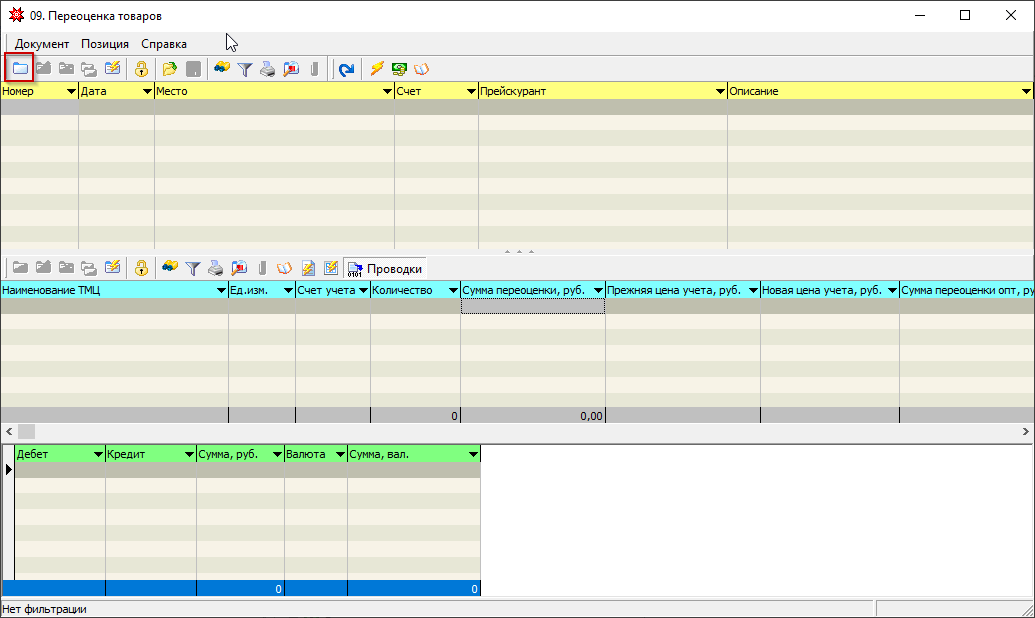
Task: Click the positions grid horizontal scrollbar right arrow
Action: point(1025,431)
